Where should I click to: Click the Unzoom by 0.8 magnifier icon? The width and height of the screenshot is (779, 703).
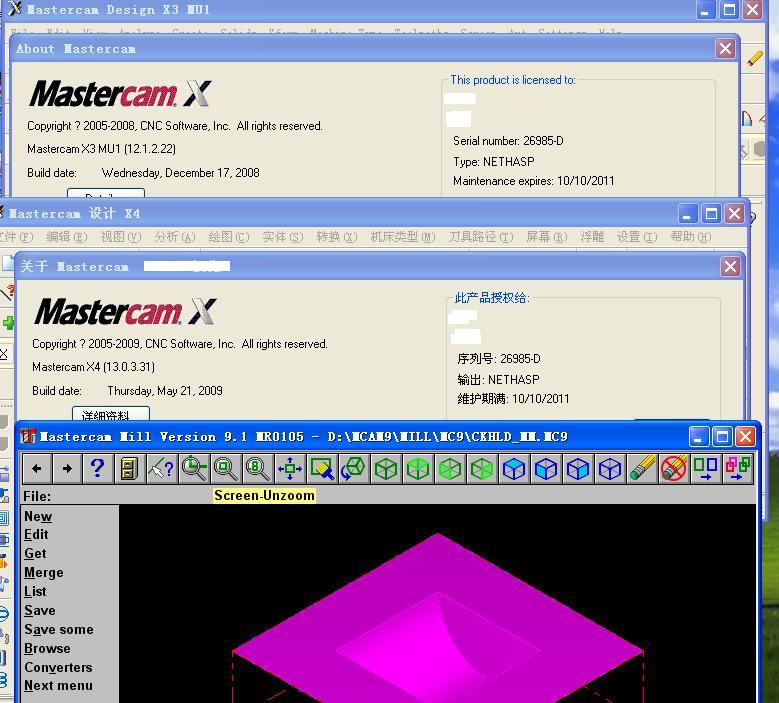(x=257, y=469)
